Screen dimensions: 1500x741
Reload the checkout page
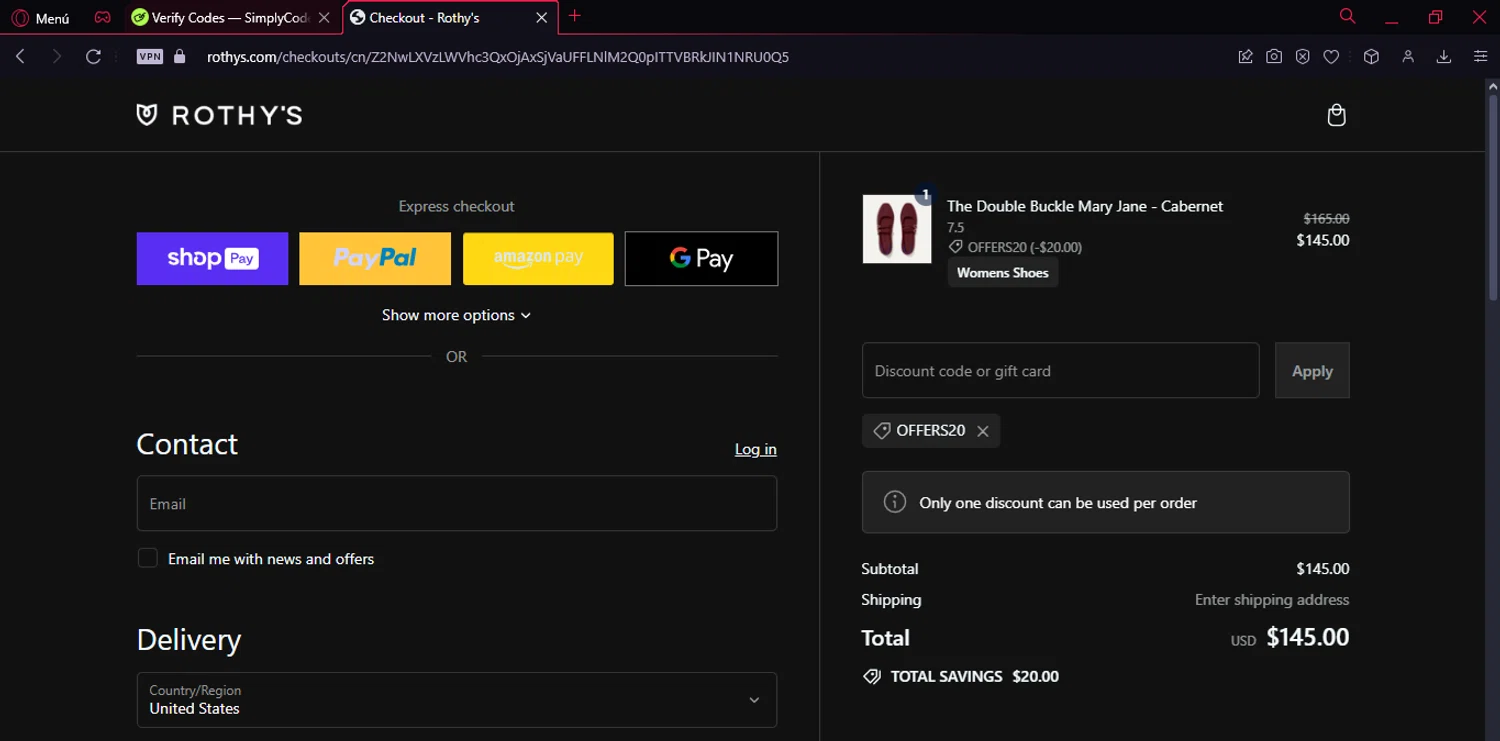93,57
